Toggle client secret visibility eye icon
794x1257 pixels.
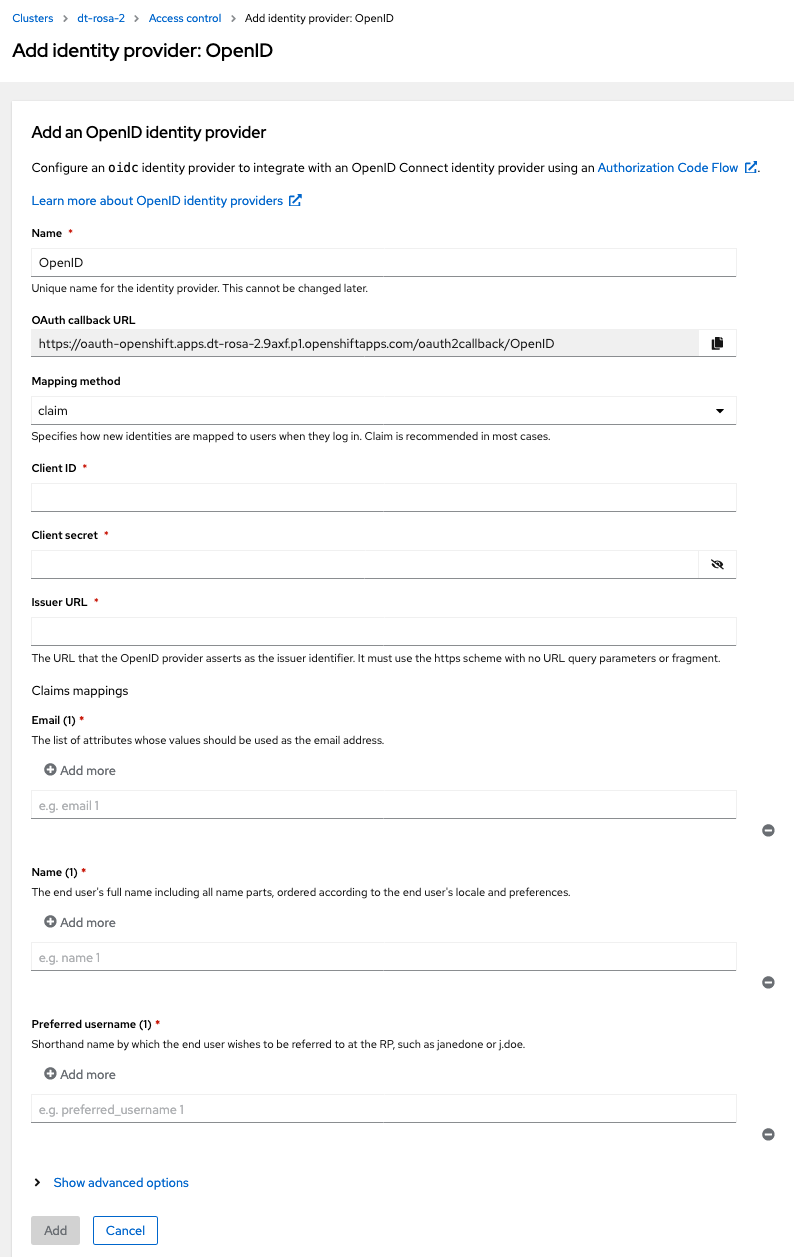click(x=716, y=564)
